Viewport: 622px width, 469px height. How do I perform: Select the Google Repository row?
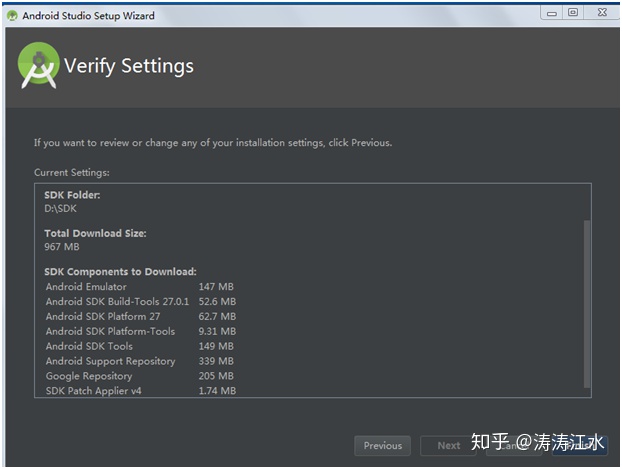tap(140, 376)
